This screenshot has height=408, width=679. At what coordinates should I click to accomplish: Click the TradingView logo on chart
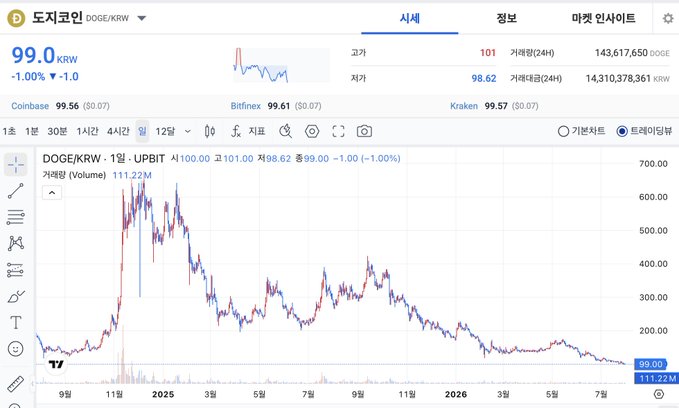coord(56,364)
